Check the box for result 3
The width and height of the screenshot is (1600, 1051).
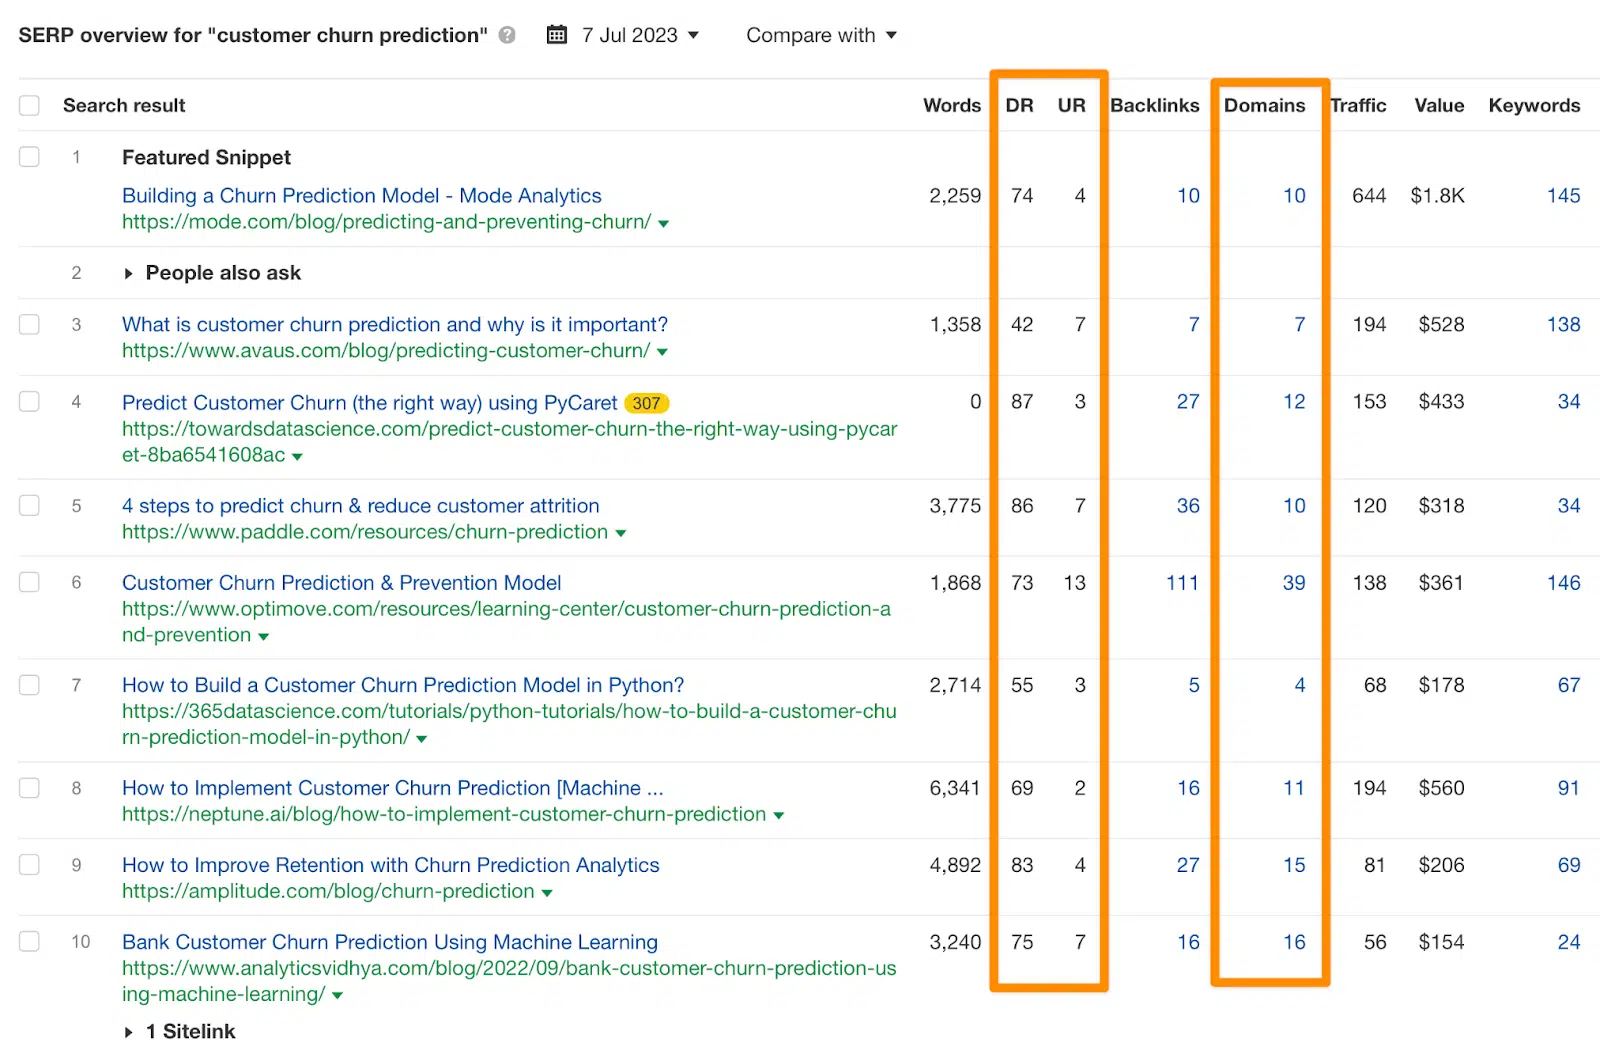30,324
